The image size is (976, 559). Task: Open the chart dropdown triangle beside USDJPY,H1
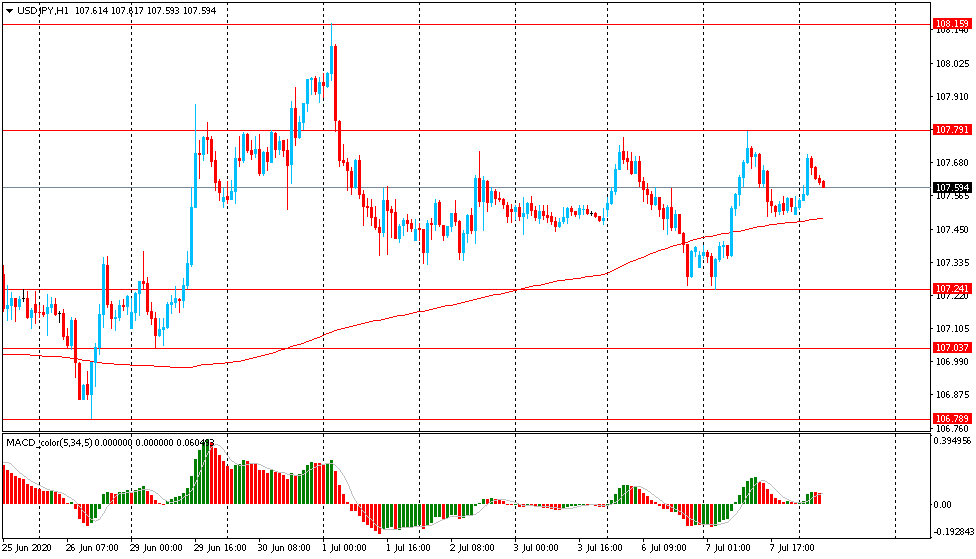[x=9, y=11]
